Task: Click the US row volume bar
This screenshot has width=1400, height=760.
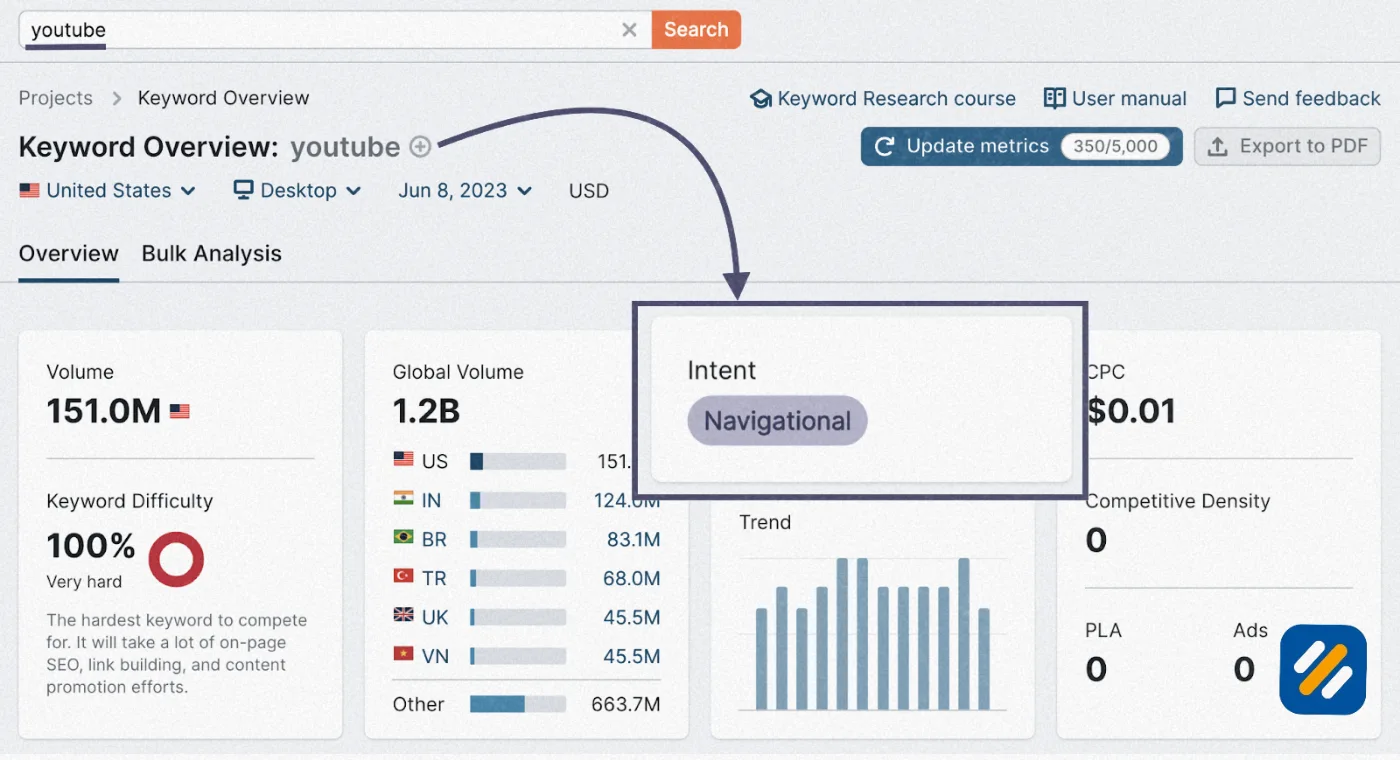Action: point(518,461)
